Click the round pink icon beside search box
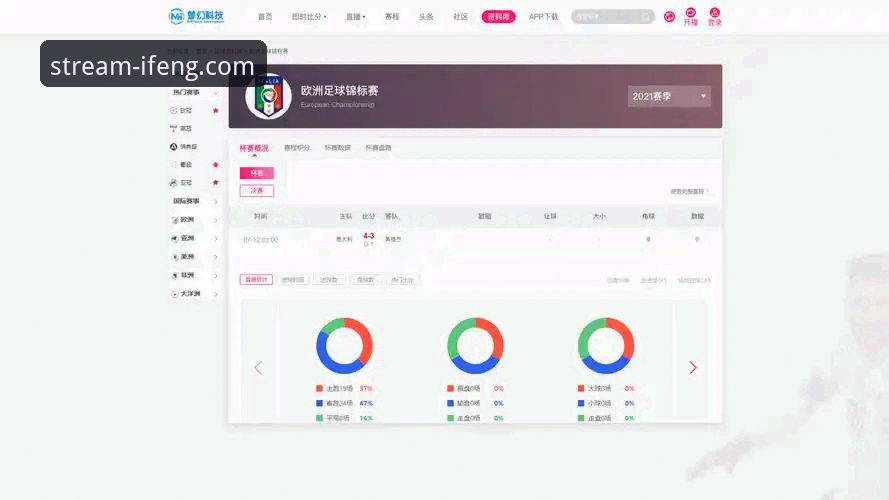This screenshot has height=500, width=889. point(669,17)
